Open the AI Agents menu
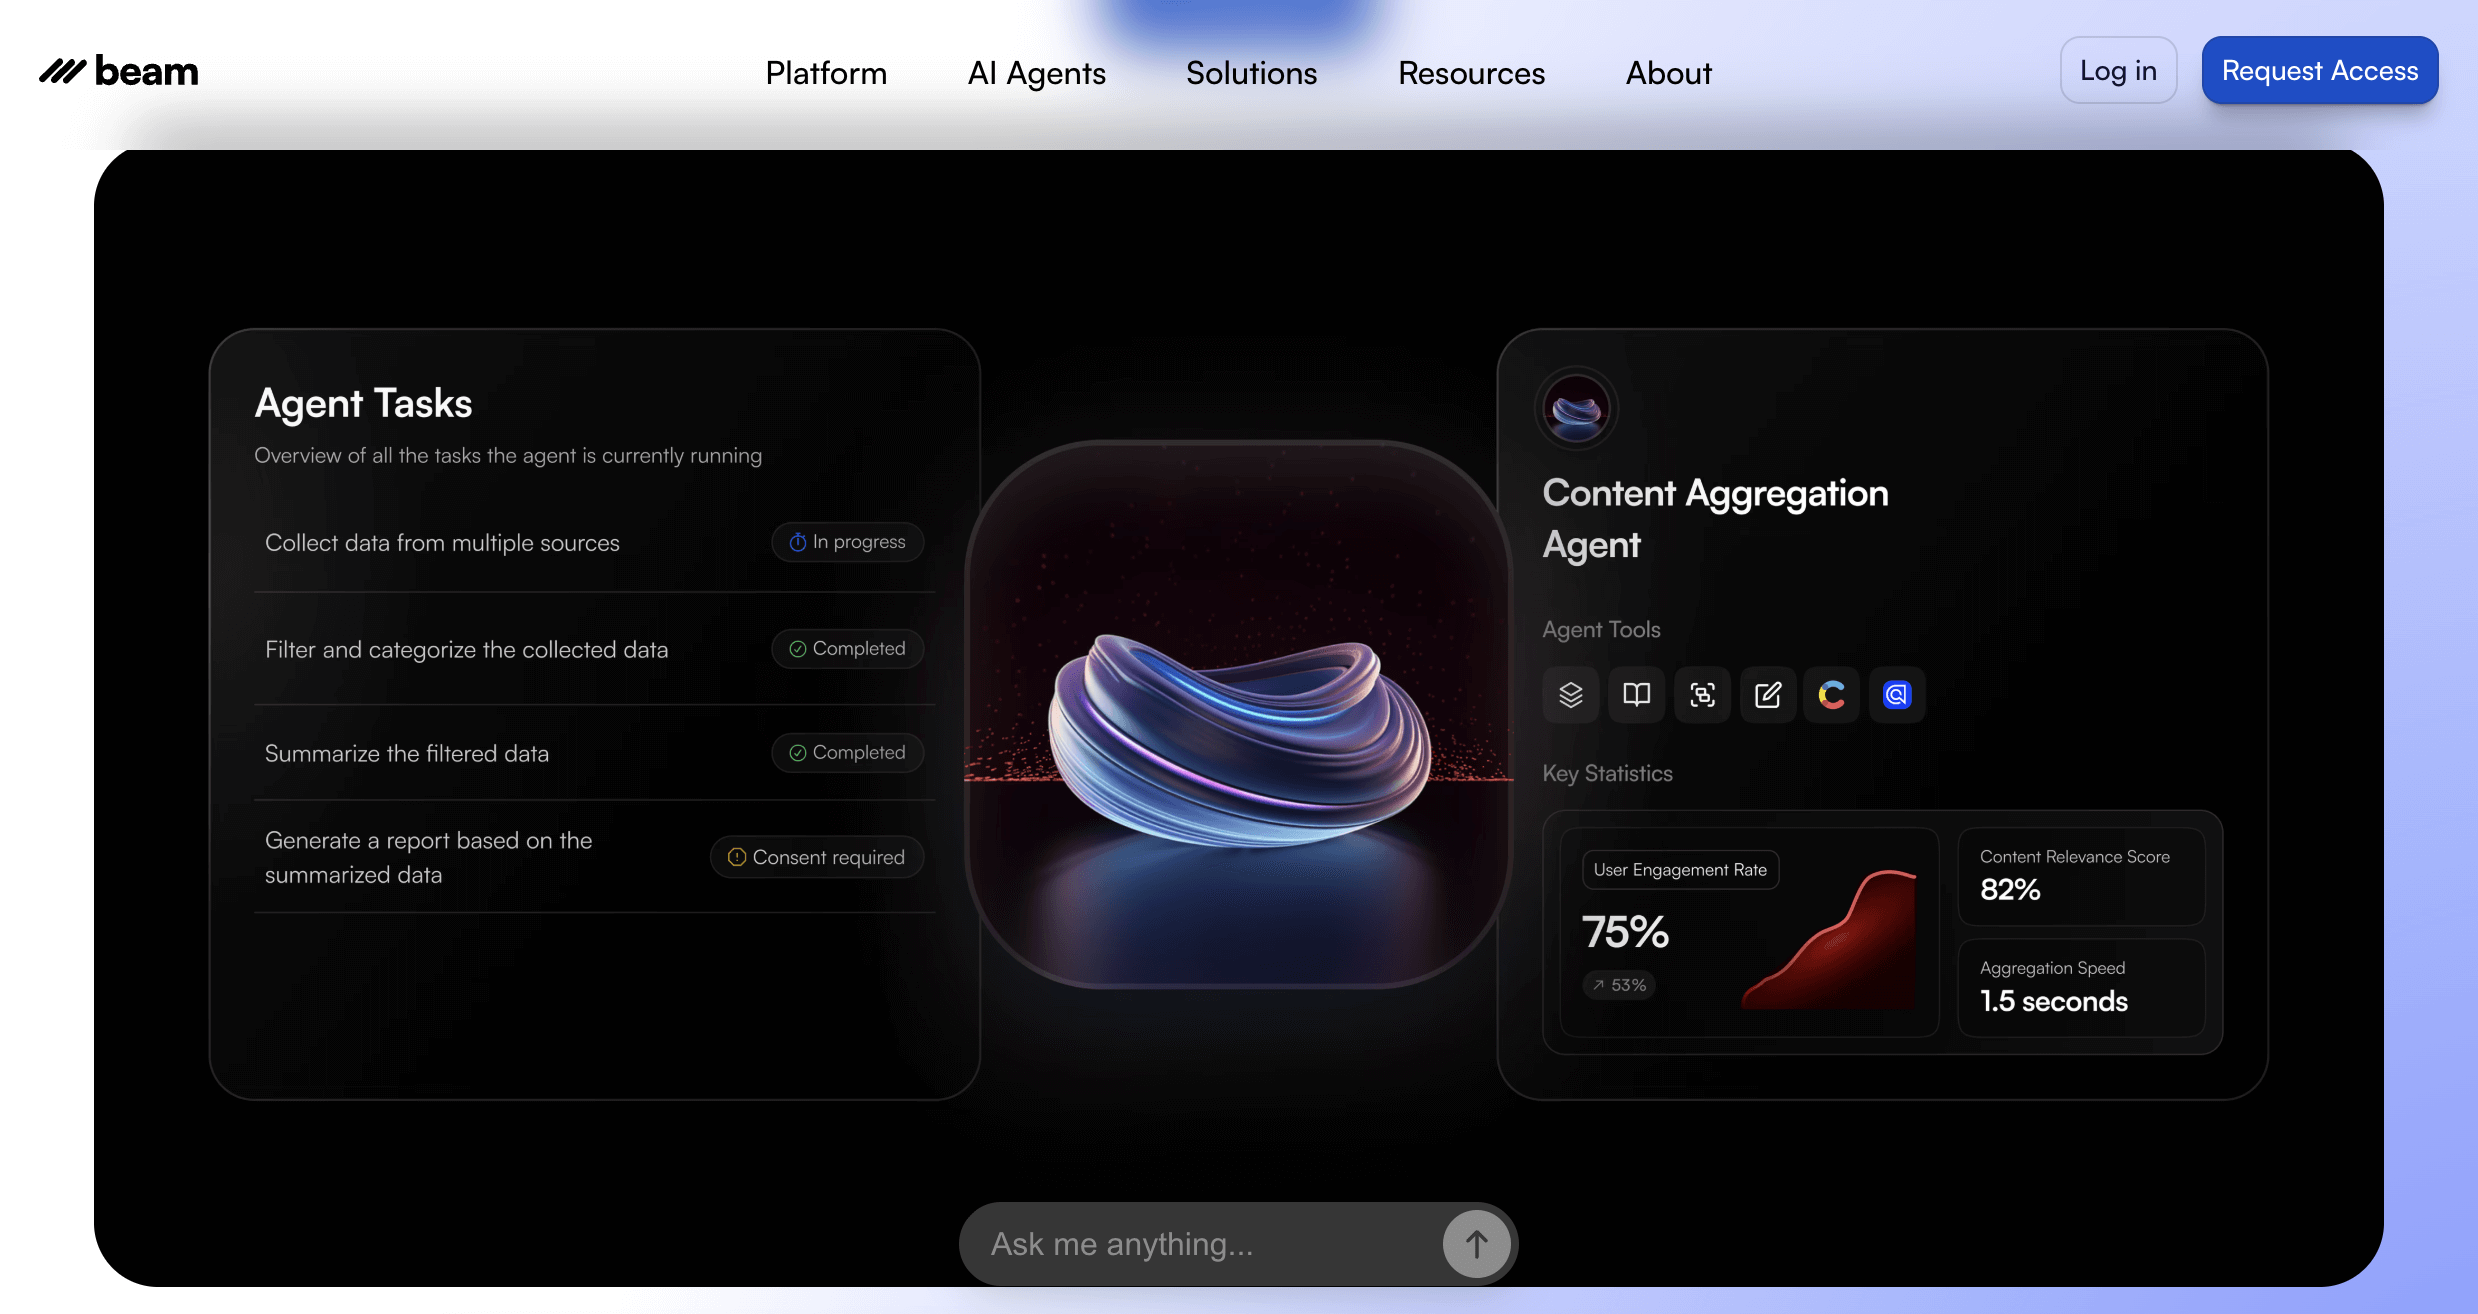Screen dimensions: 2478x1314 click(x=1036, y=73)
